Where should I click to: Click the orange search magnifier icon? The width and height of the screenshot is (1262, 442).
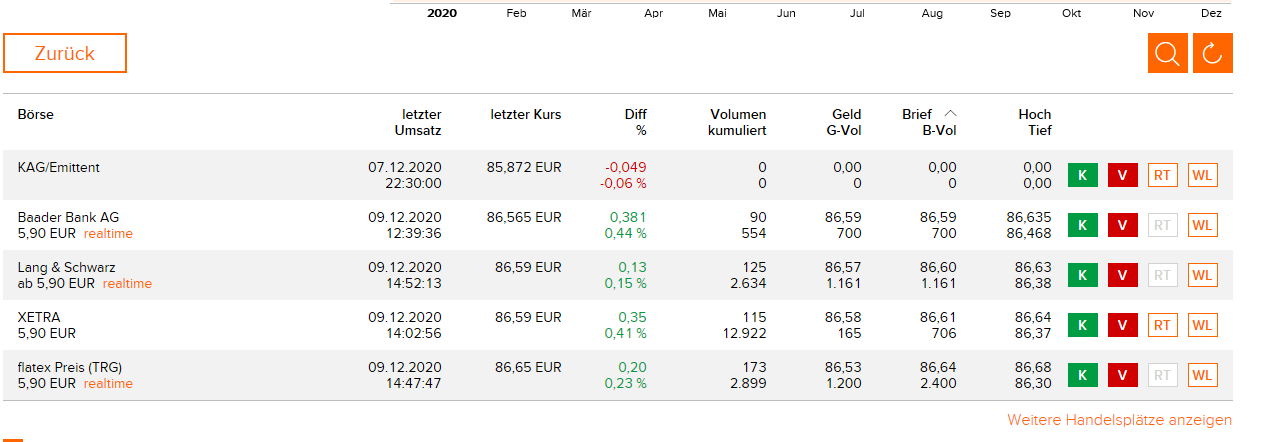(x=1167, y=53)
